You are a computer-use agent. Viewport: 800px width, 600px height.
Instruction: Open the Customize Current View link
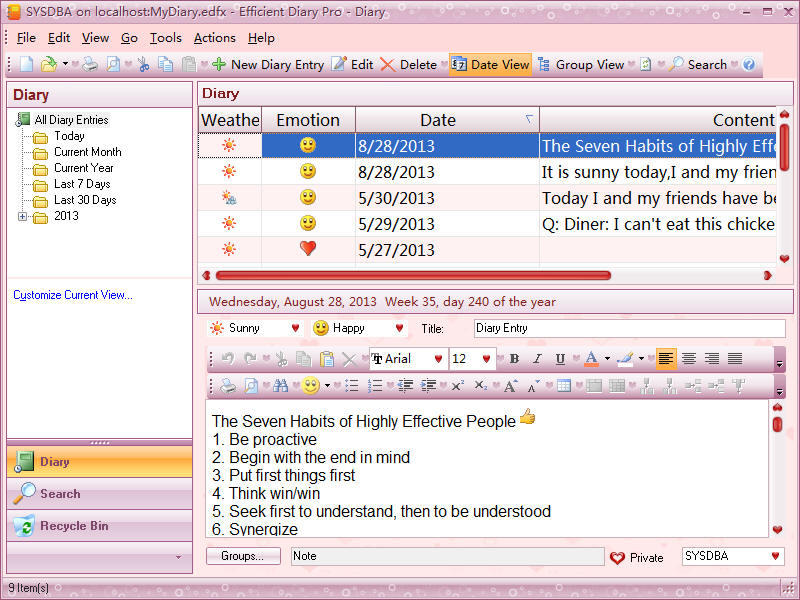point(73,295)
